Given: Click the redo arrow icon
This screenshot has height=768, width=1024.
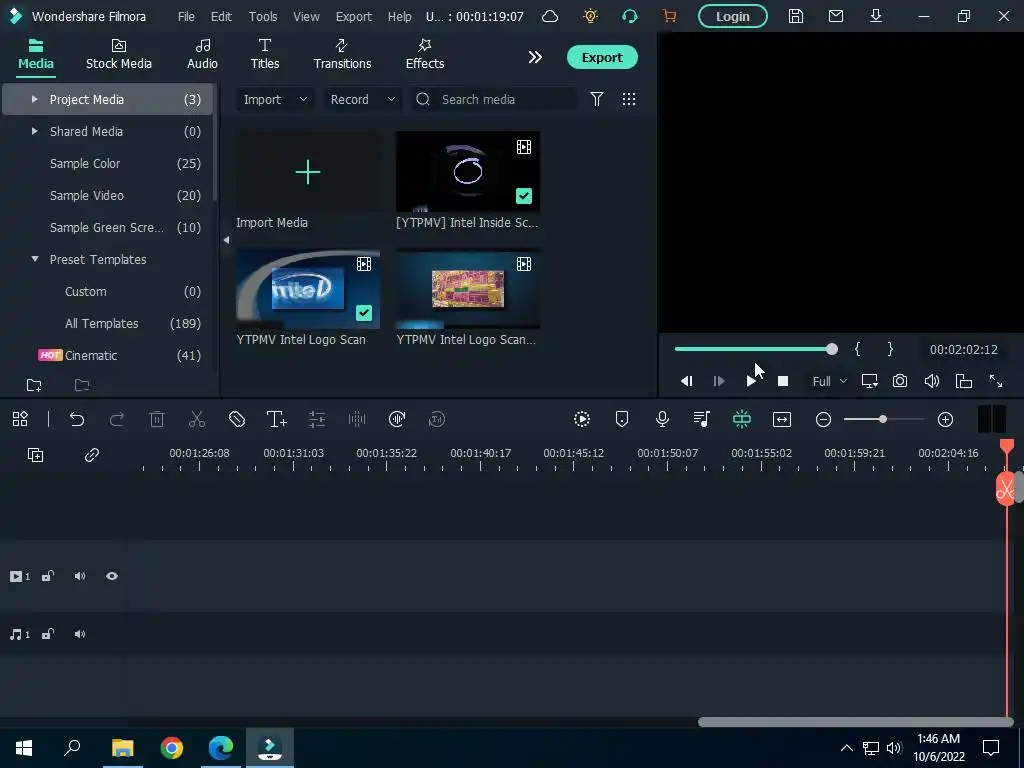Looking at the screenshot, I should tap(117, 419).
